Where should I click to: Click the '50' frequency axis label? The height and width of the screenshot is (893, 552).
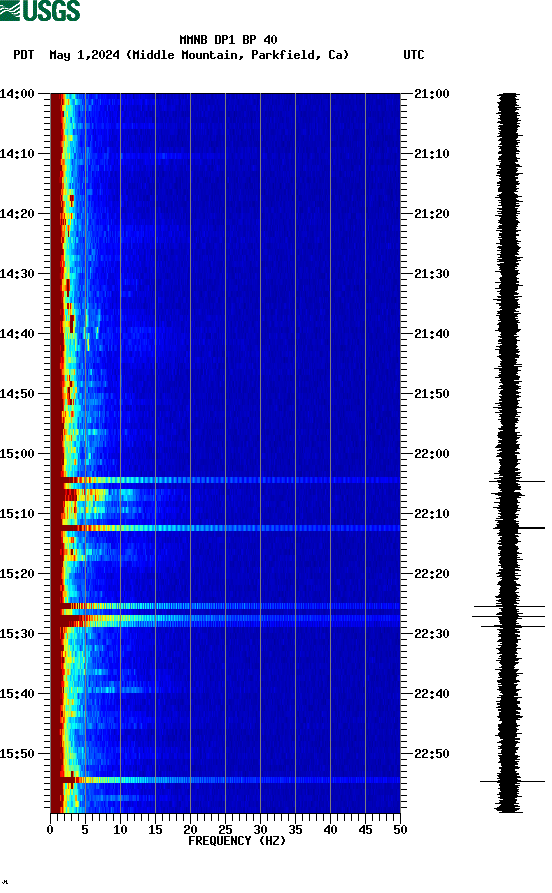pos(400,830)
